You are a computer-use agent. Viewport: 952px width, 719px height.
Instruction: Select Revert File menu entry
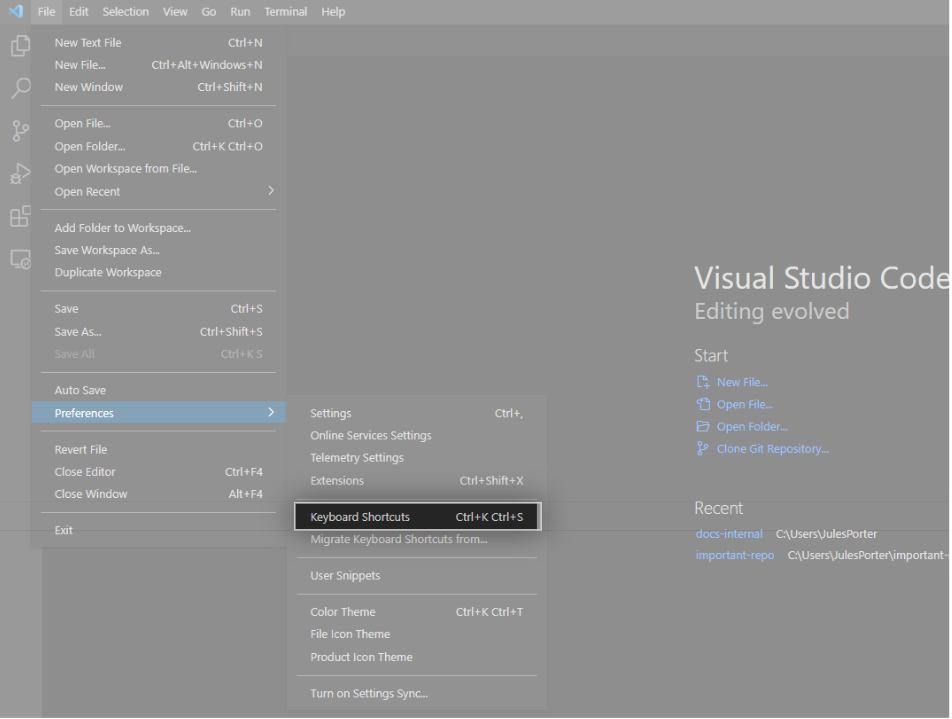point(158,449)
